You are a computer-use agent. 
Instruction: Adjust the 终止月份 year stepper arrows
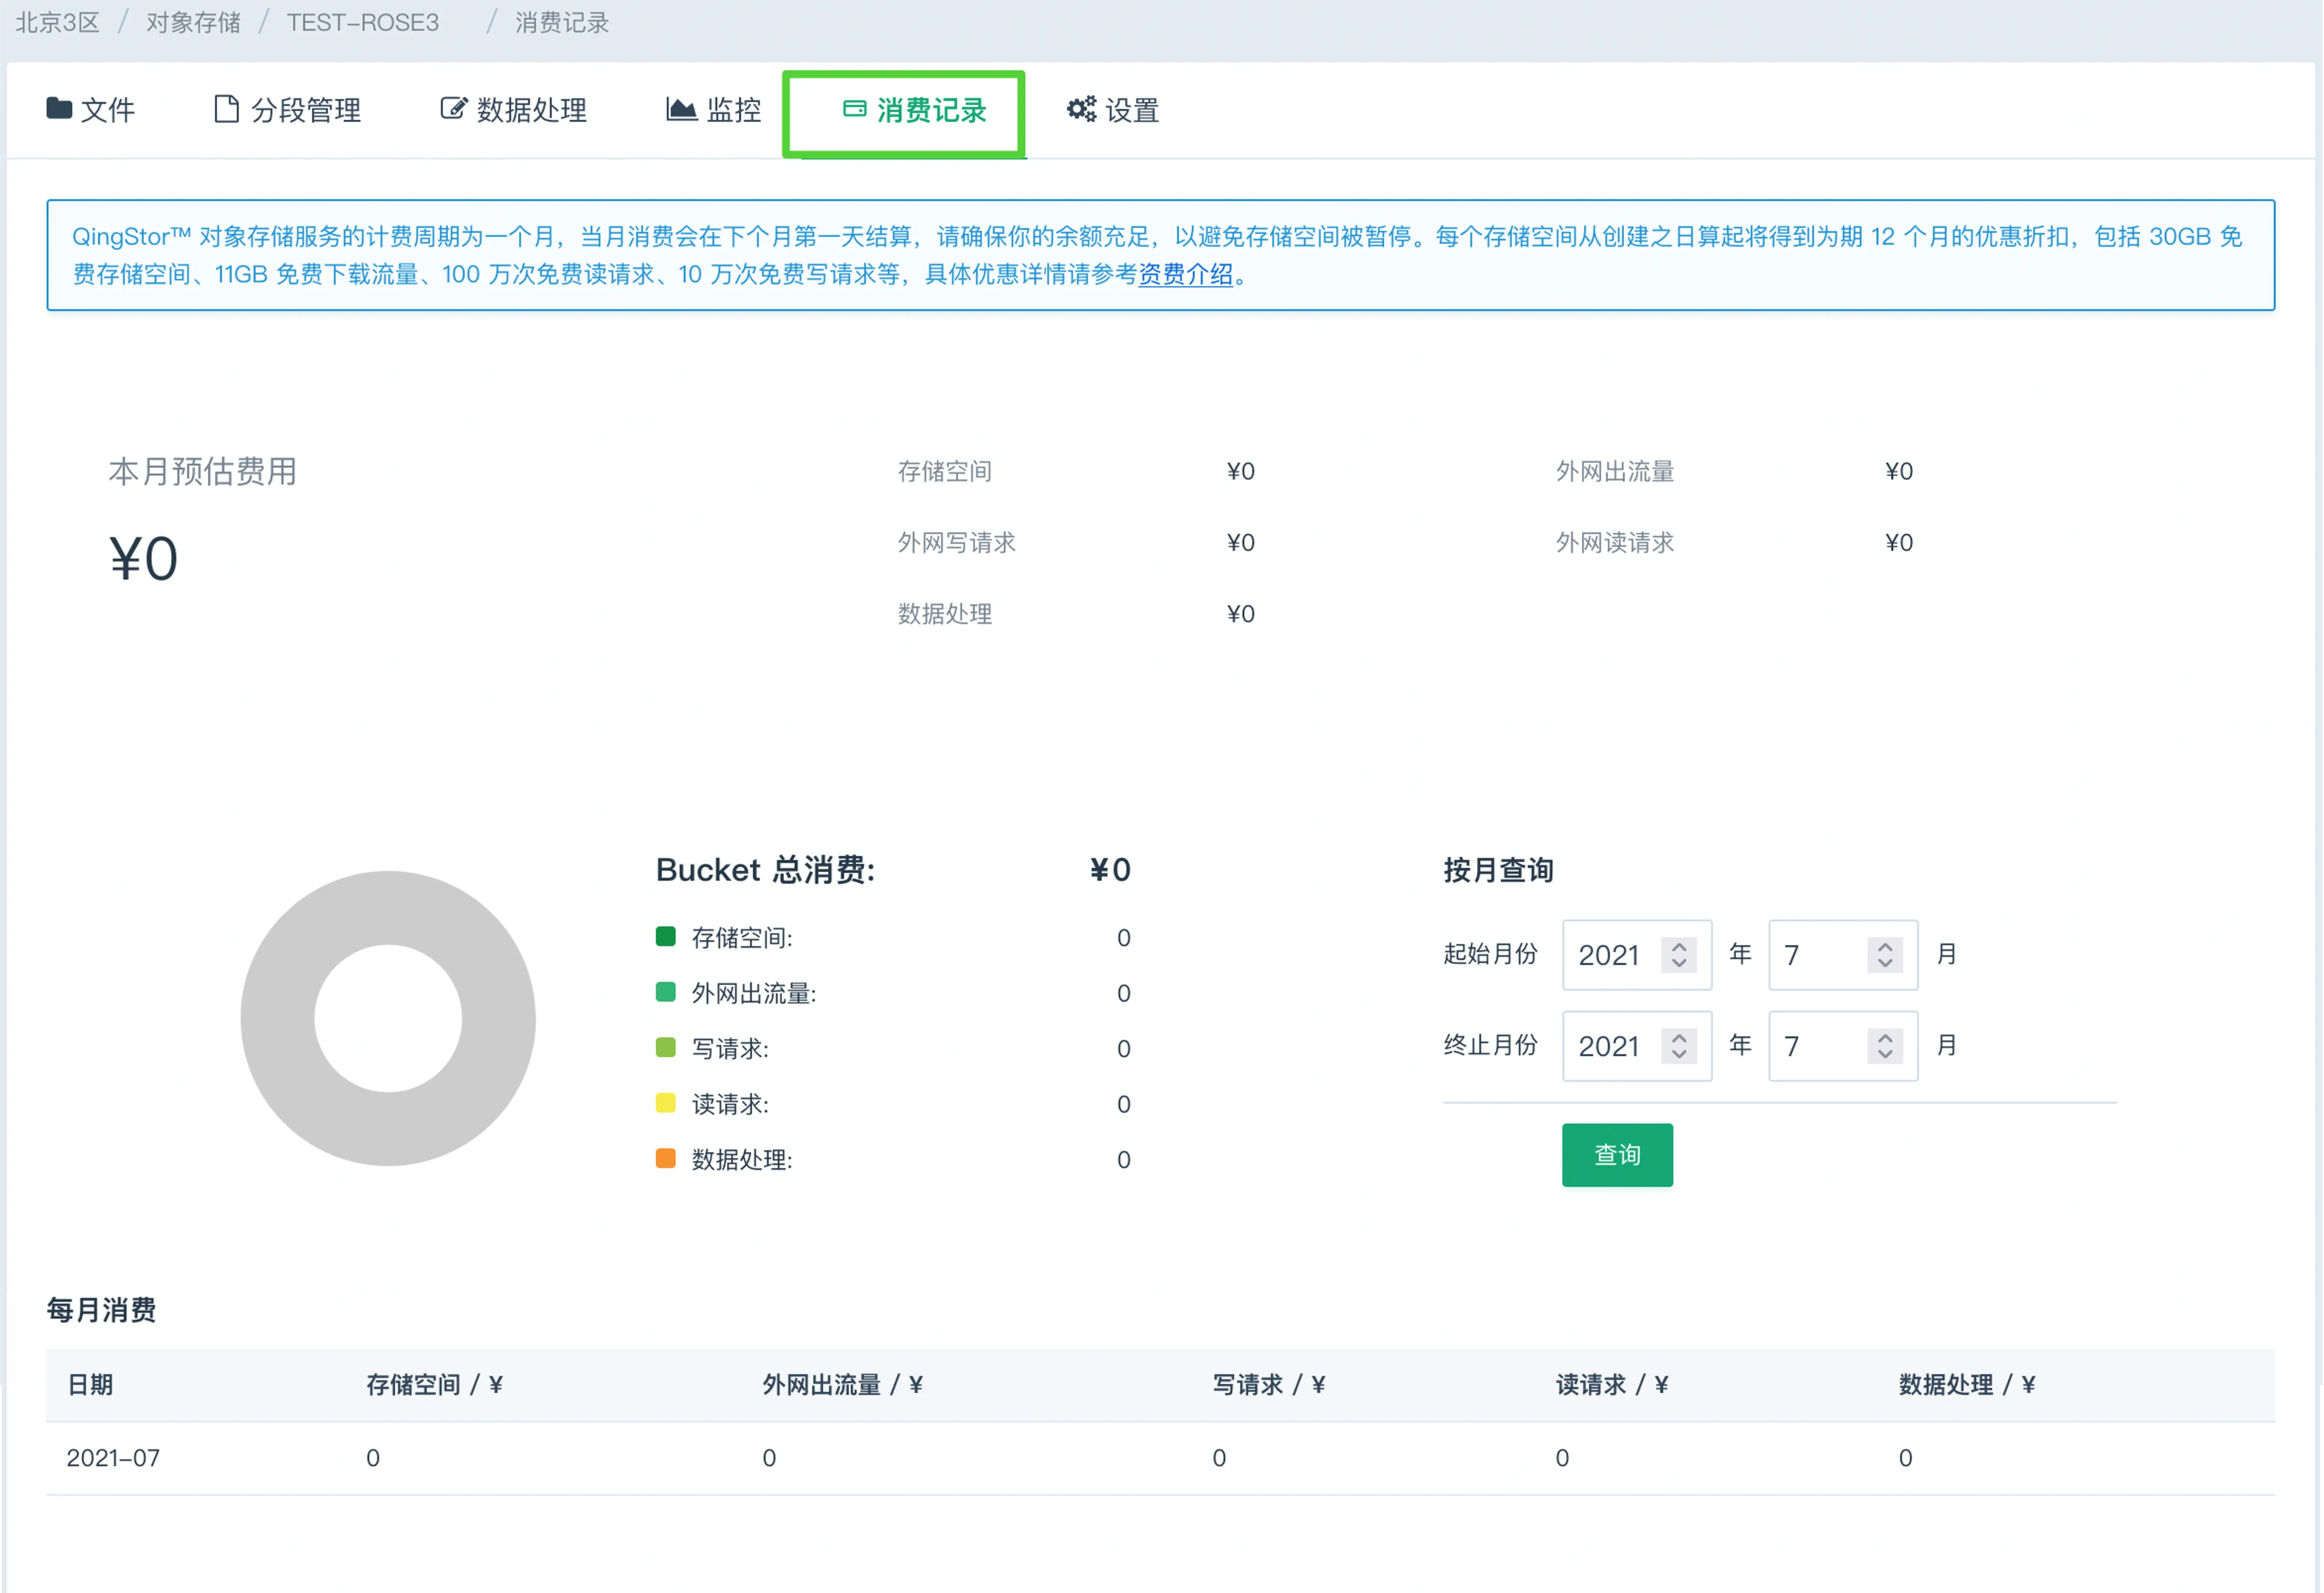click(x=1679, y=1046)
